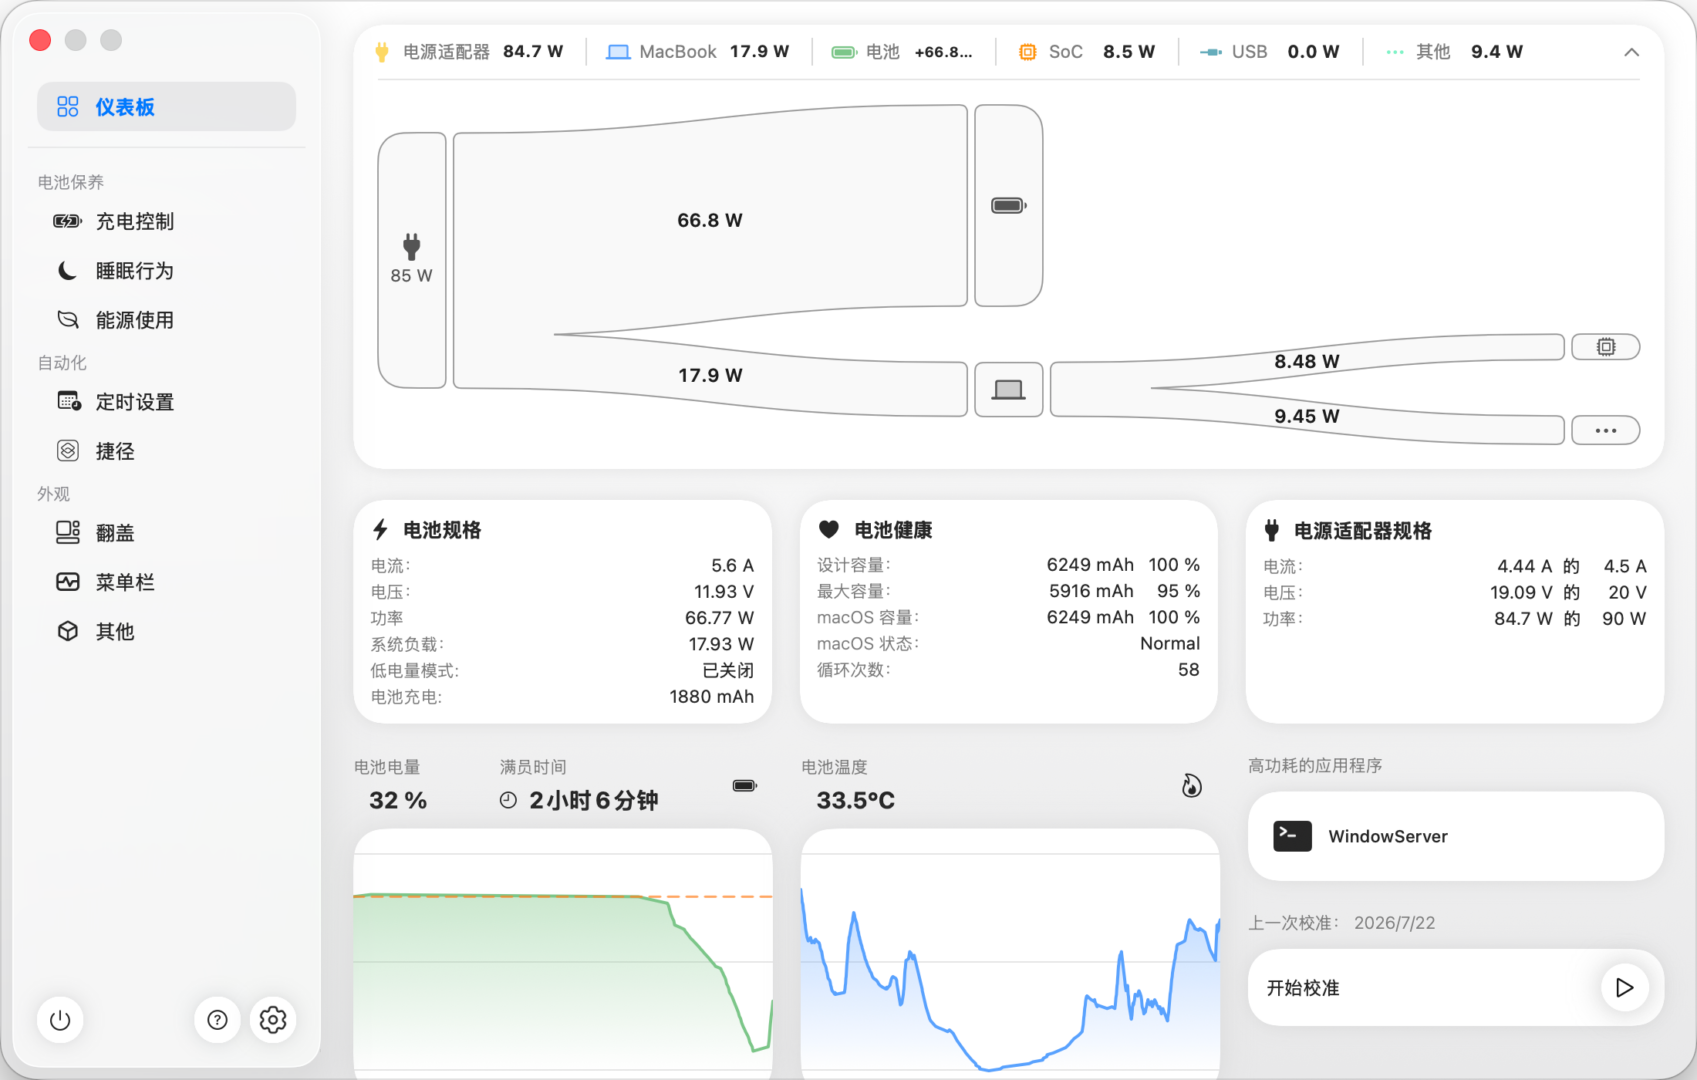
Task: Click the SoC chip icon in header
Action: [1027, 52]
